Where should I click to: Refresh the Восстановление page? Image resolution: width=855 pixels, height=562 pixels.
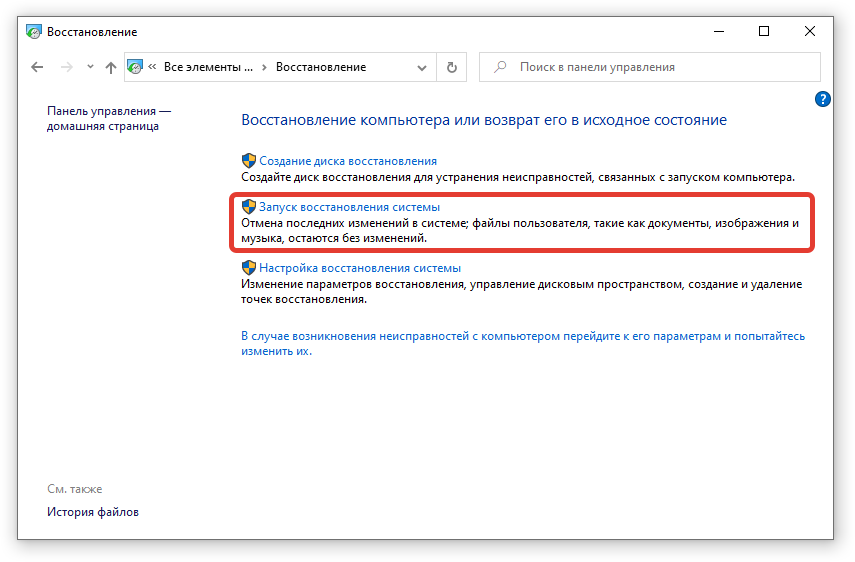pyautogui.click(x=452, y=67)
